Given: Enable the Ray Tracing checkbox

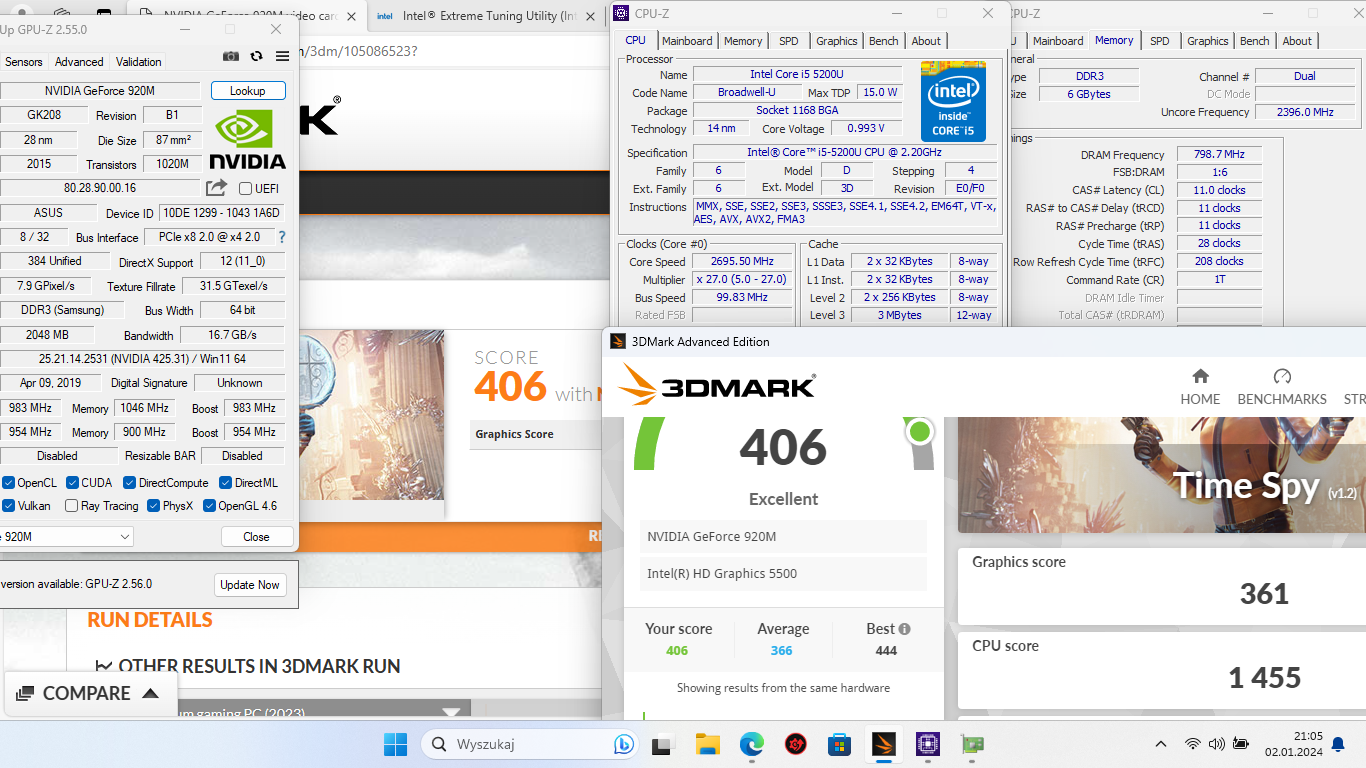Looking at the screenshot, I should pyautogui.click(x=71, y=506).
